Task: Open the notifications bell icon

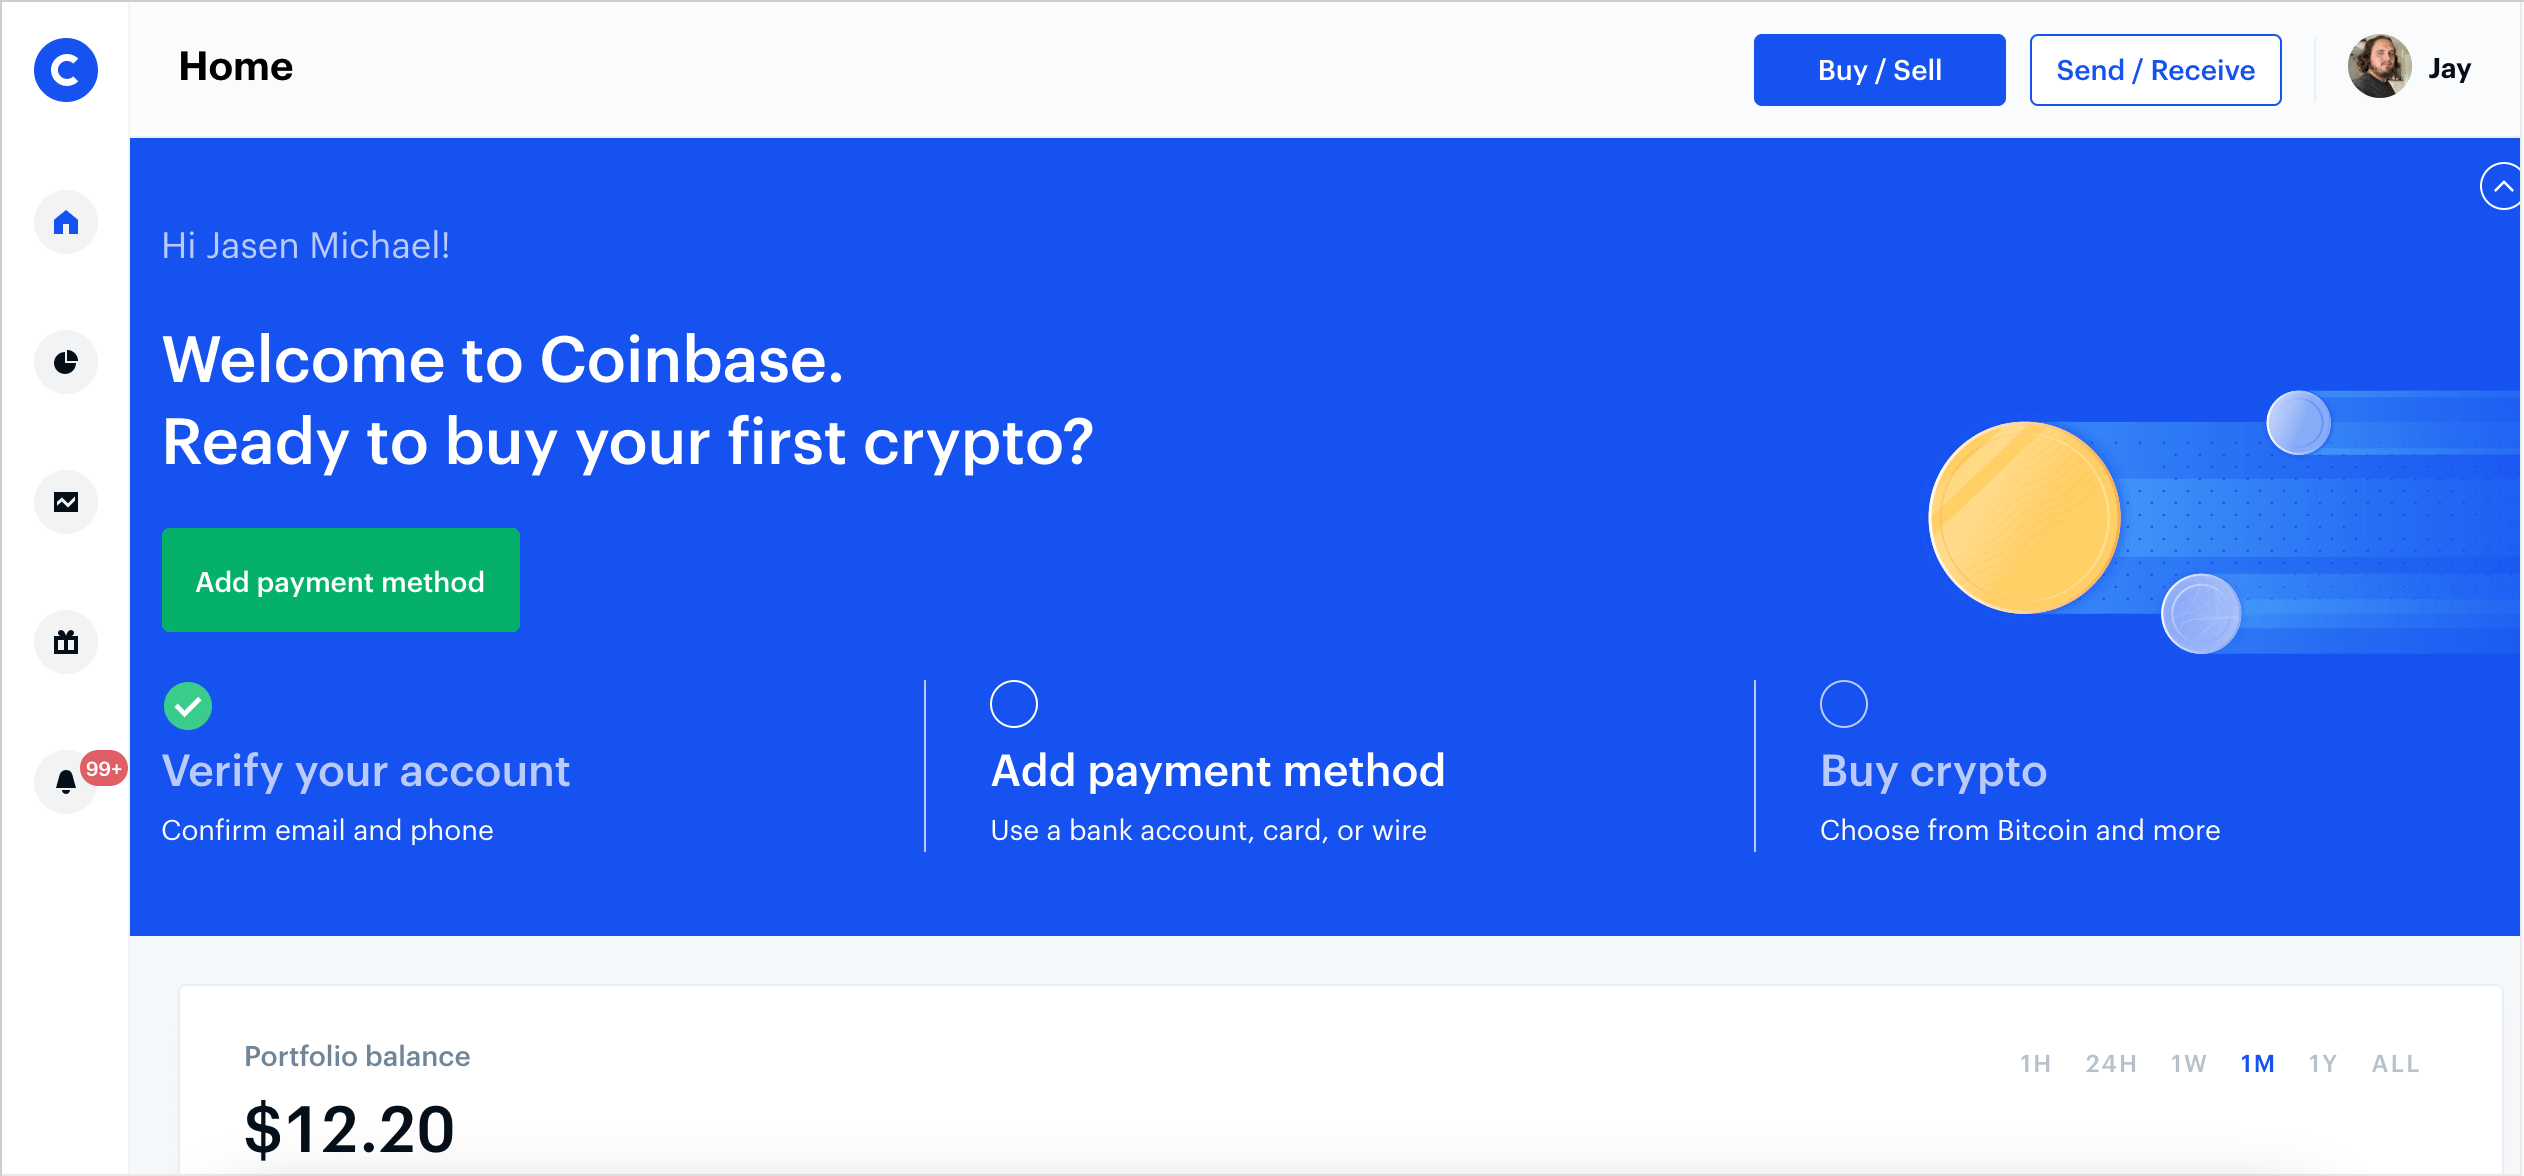Action: (x=66, y=782)
